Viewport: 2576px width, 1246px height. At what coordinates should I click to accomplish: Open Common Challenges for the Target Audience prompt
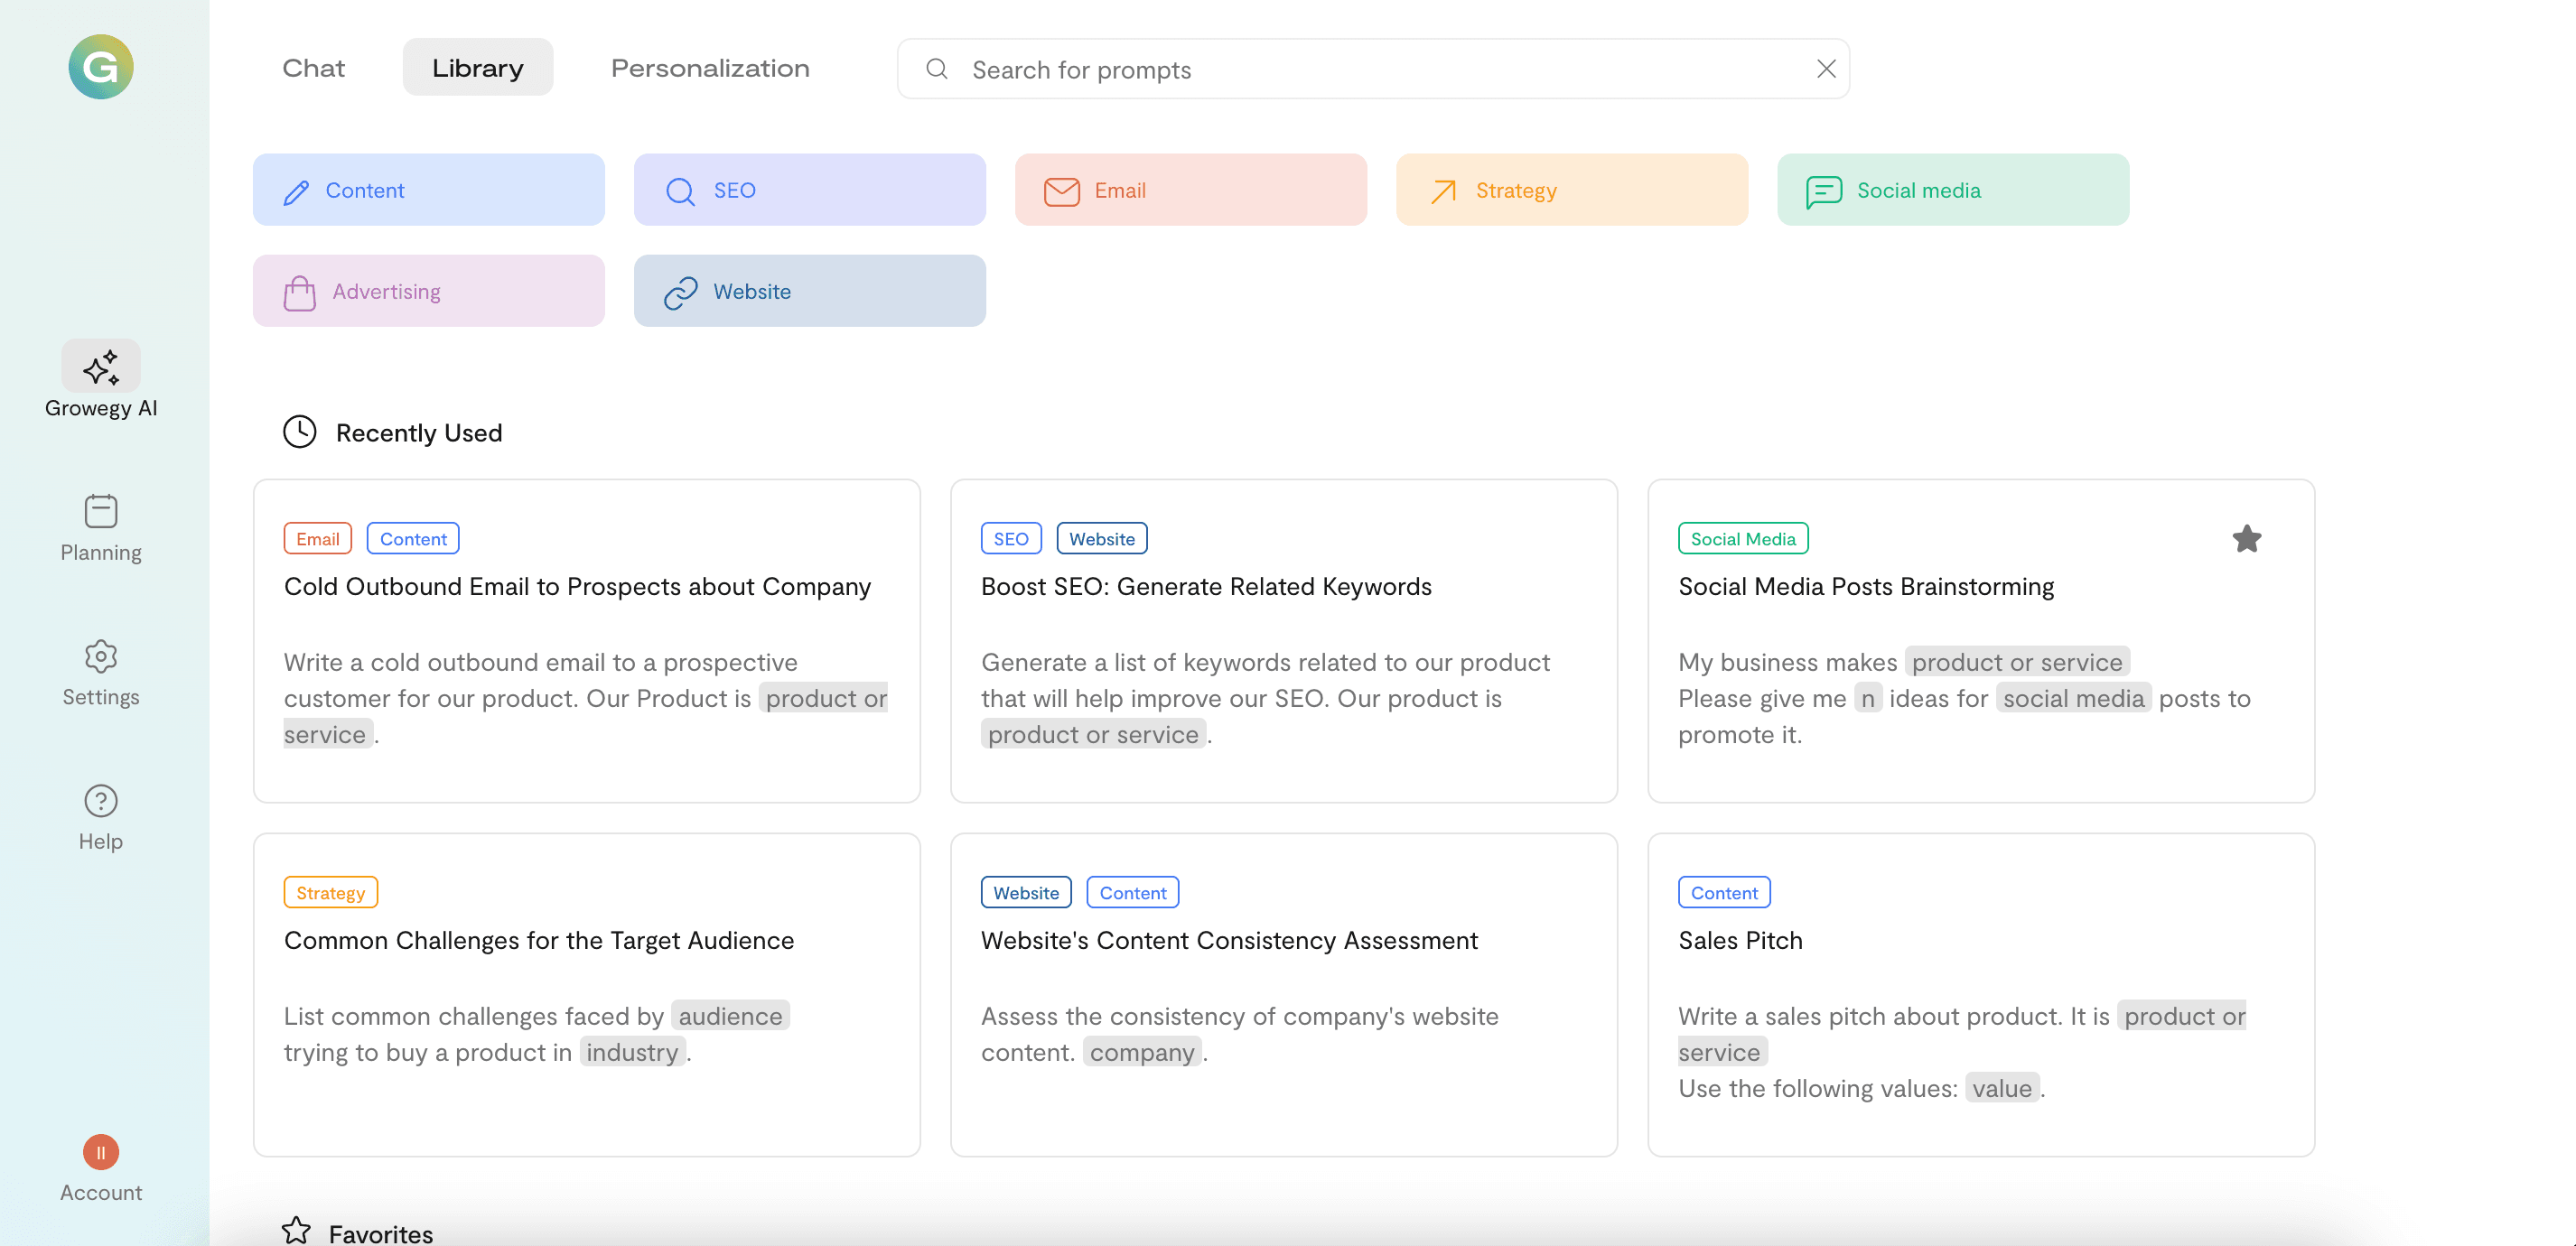click(587, 995)
